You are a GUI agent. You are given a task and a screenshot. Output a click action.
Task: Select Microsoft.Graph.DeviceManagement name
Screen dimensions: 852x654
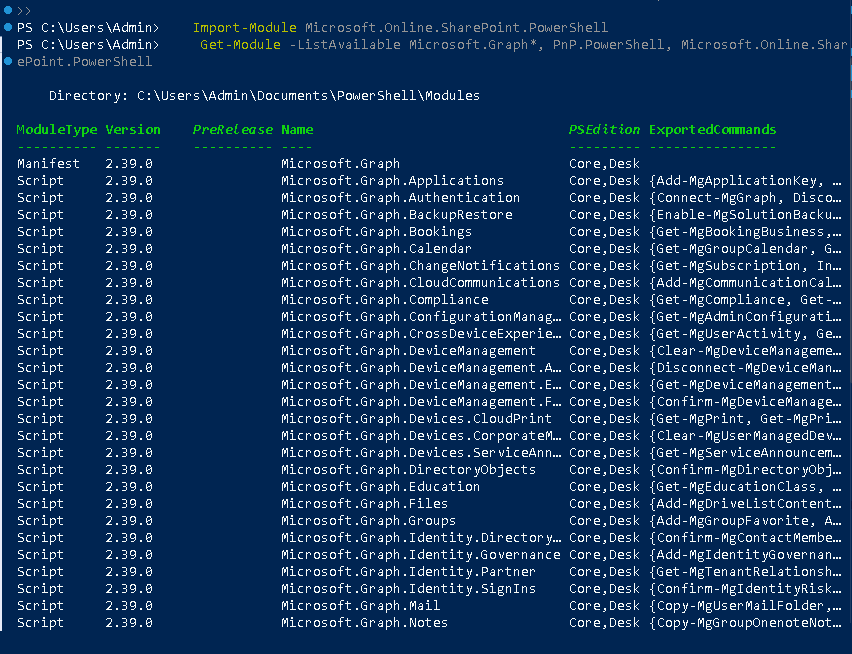pyautogui.click(x=409, y=351)
